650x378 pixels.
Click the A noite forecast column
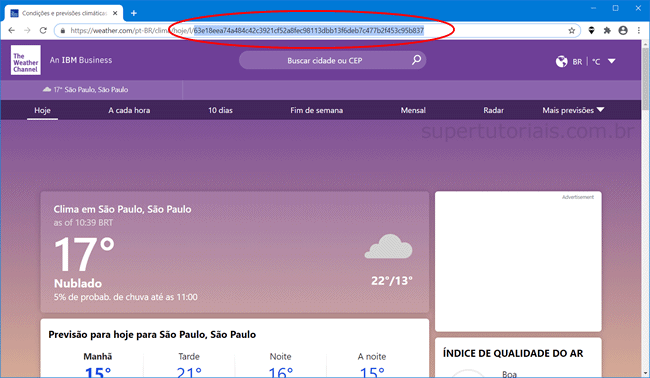click(x=372, y=366)
